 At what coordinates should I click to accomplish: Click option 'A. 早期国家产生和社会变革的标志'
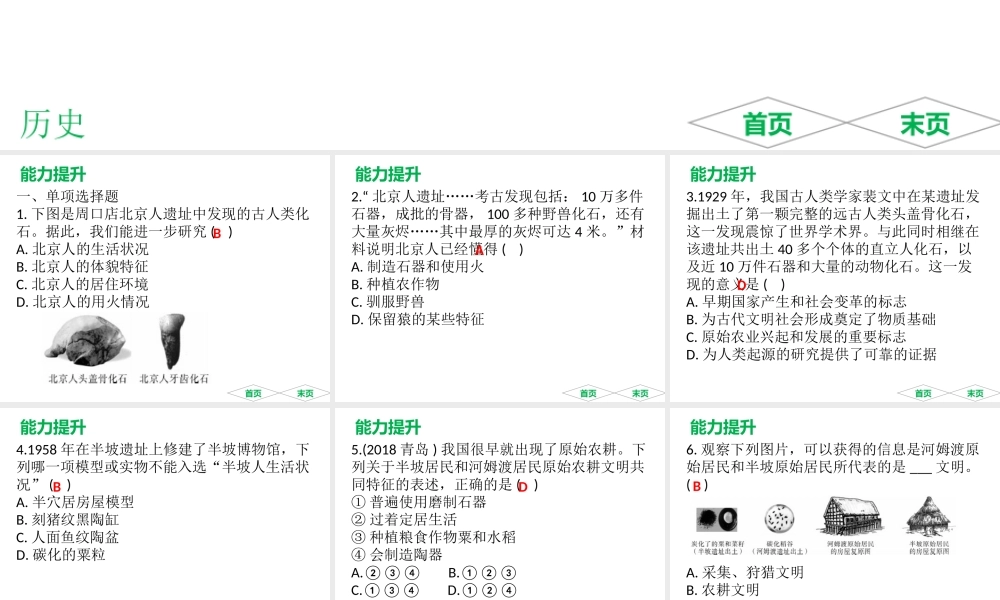[x=796, y=302]
